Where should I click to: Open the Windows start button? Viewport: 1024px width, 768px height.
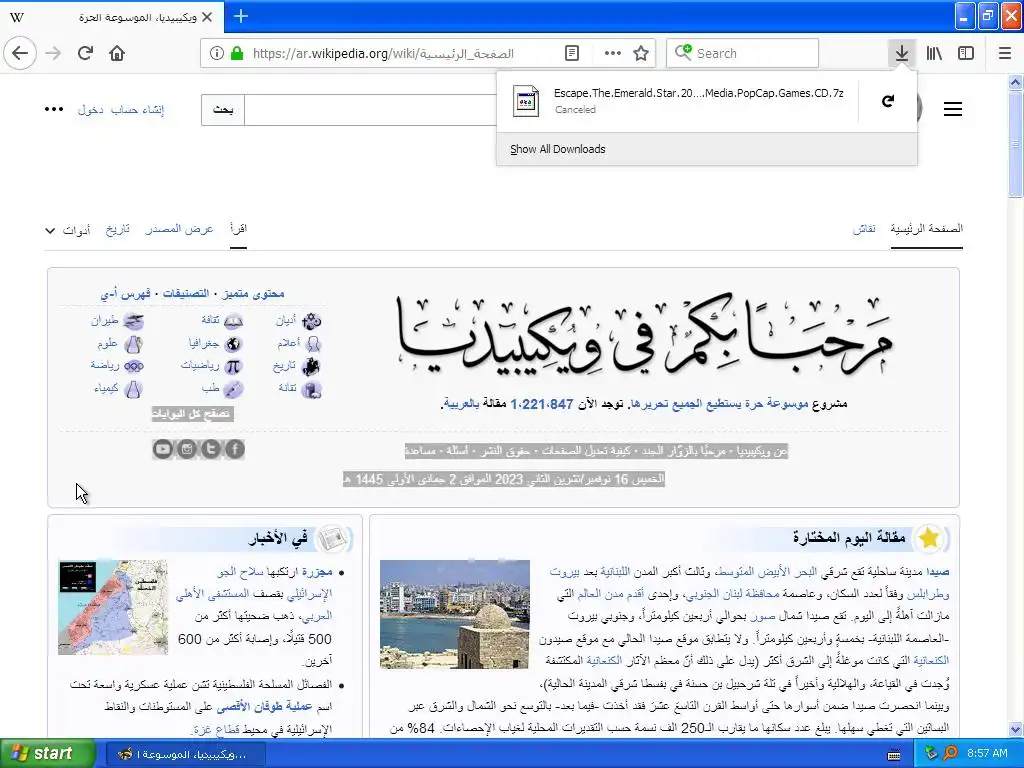pos(47,754)
